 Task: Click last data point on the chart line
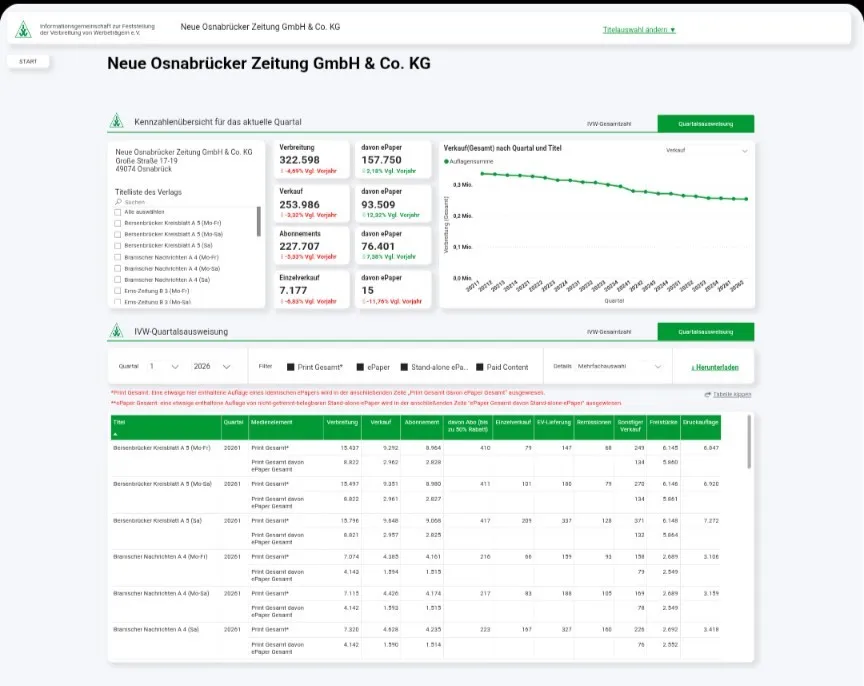747,199
